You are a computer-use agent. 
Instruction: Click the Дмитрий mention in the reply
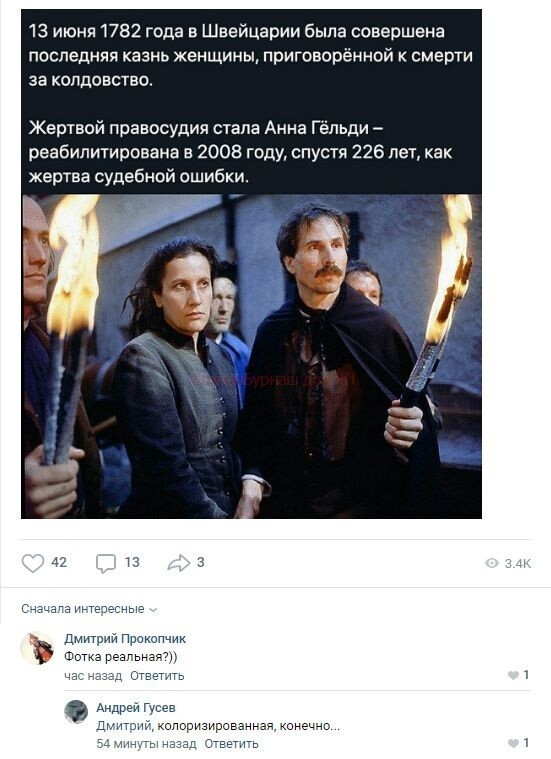125,726
